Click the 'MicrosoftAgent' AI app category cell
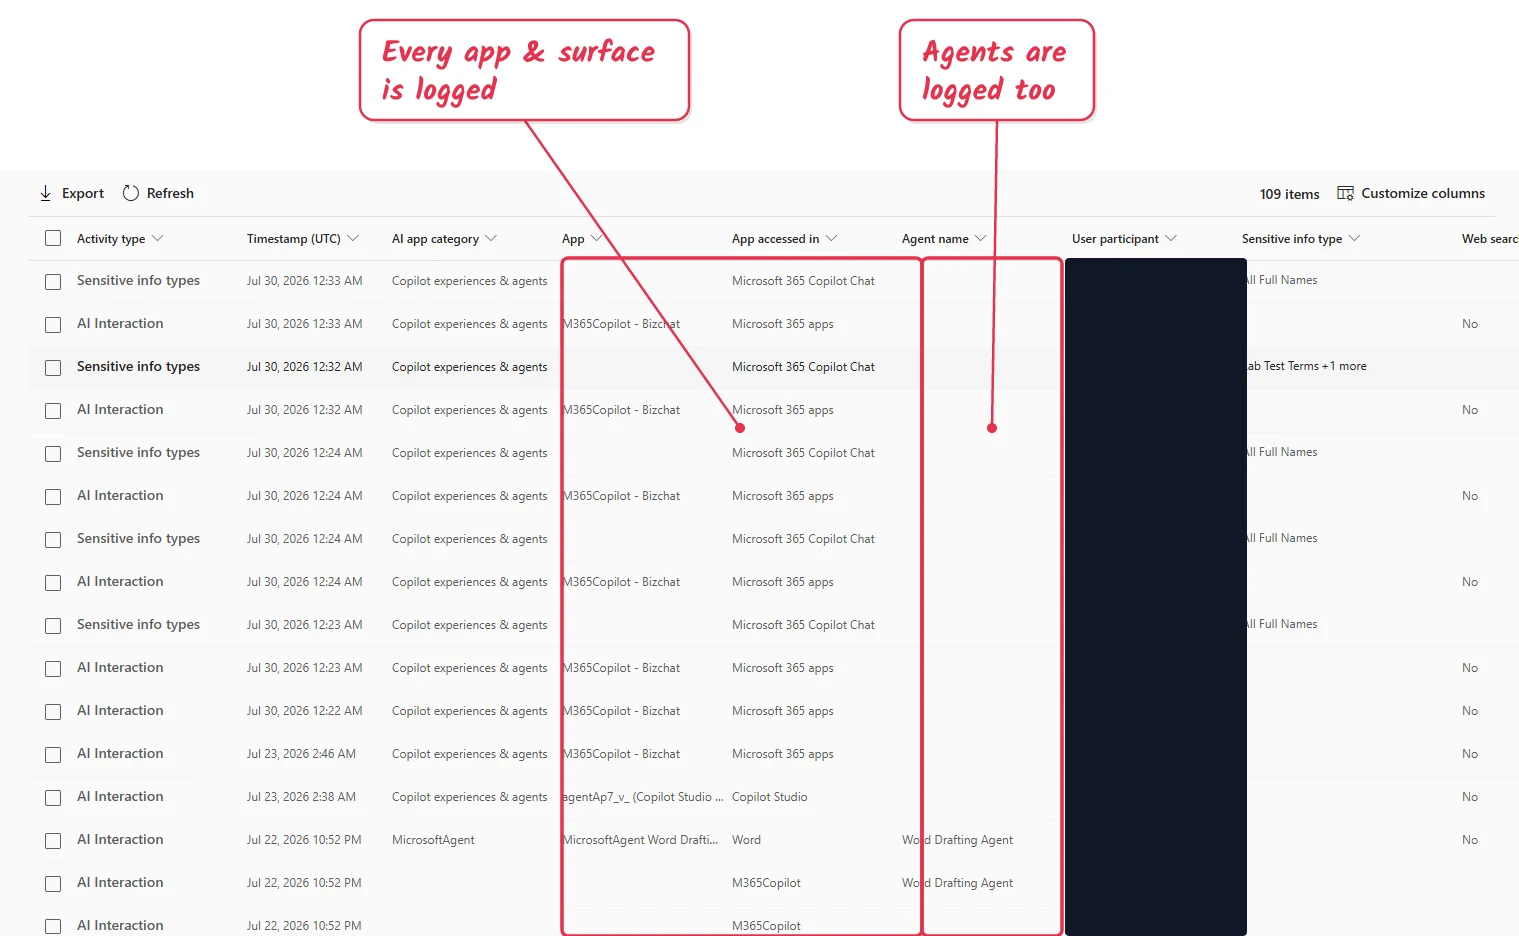Image resolution: width=1519 pixels, height=936 pixels. coord(433,840)
